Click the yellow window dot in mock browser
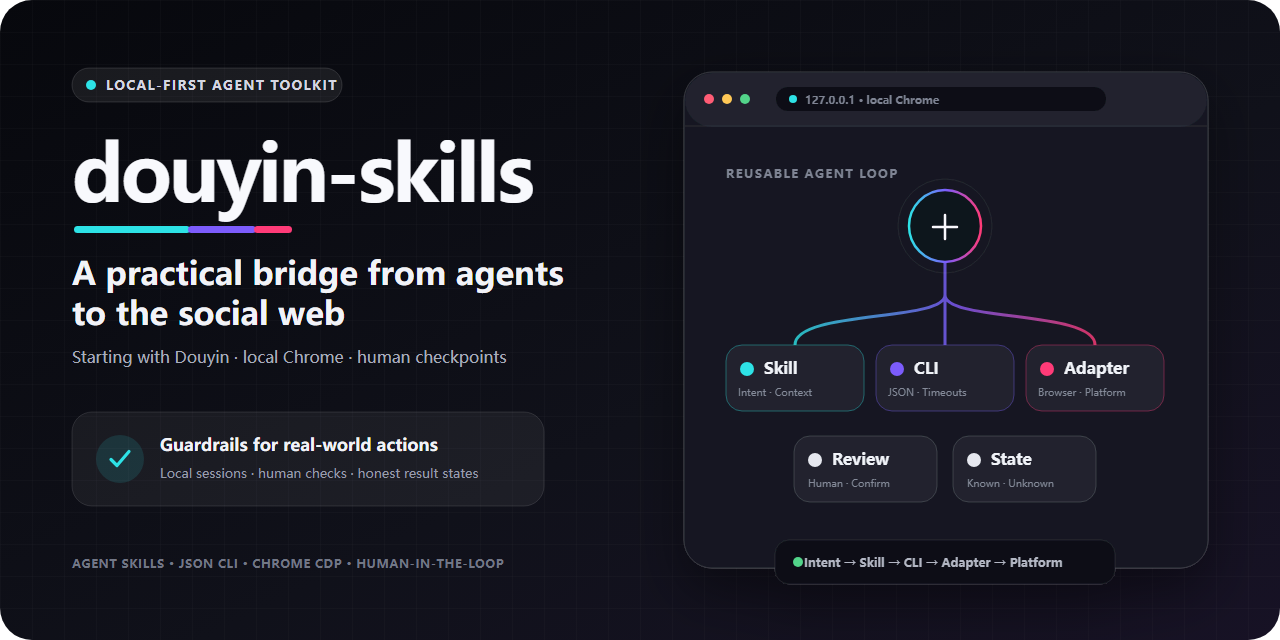This screenshot has width=1280, height=640. (x=727, y=99)
